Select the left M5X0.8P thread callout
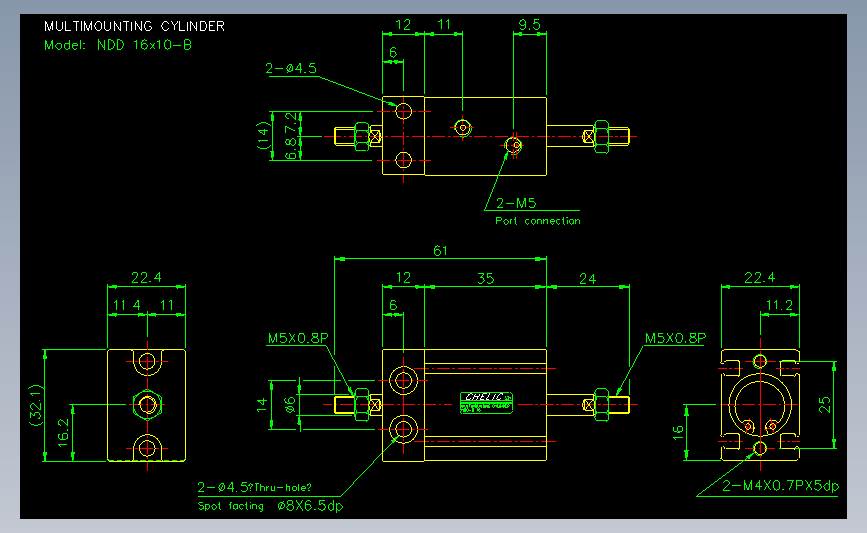The width and height of the screenshot is (867, 533). tap(298, 338)
